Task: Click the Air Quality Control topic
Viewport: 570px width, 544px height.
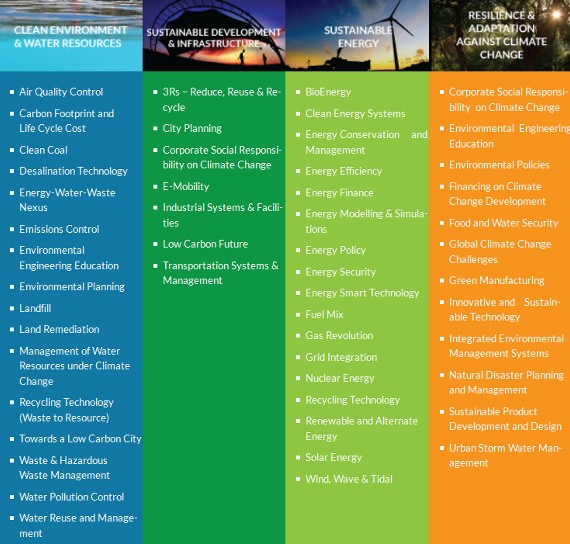Action: [61, 92]
